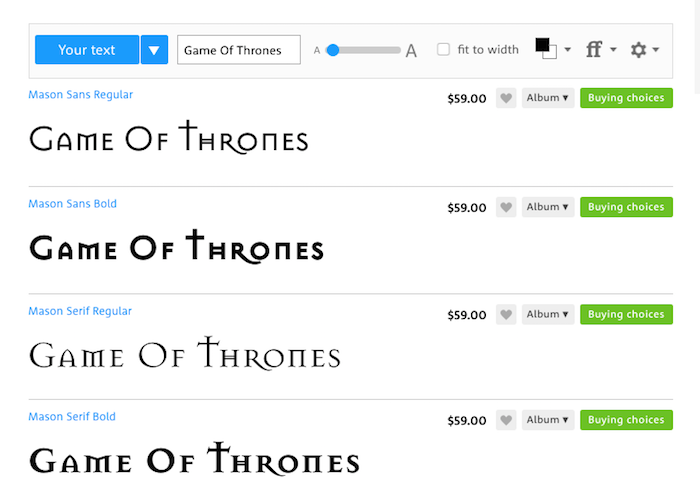Open Album dropdown for Mason Serif Bold

tap(548, 421)
